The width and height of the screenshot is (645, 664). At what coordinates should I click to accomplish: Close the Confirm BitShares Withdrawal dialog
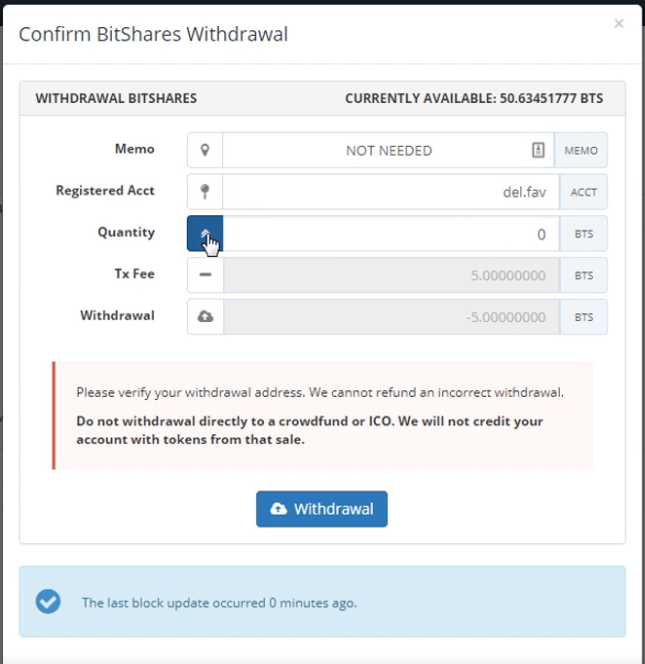pos(619,23)
